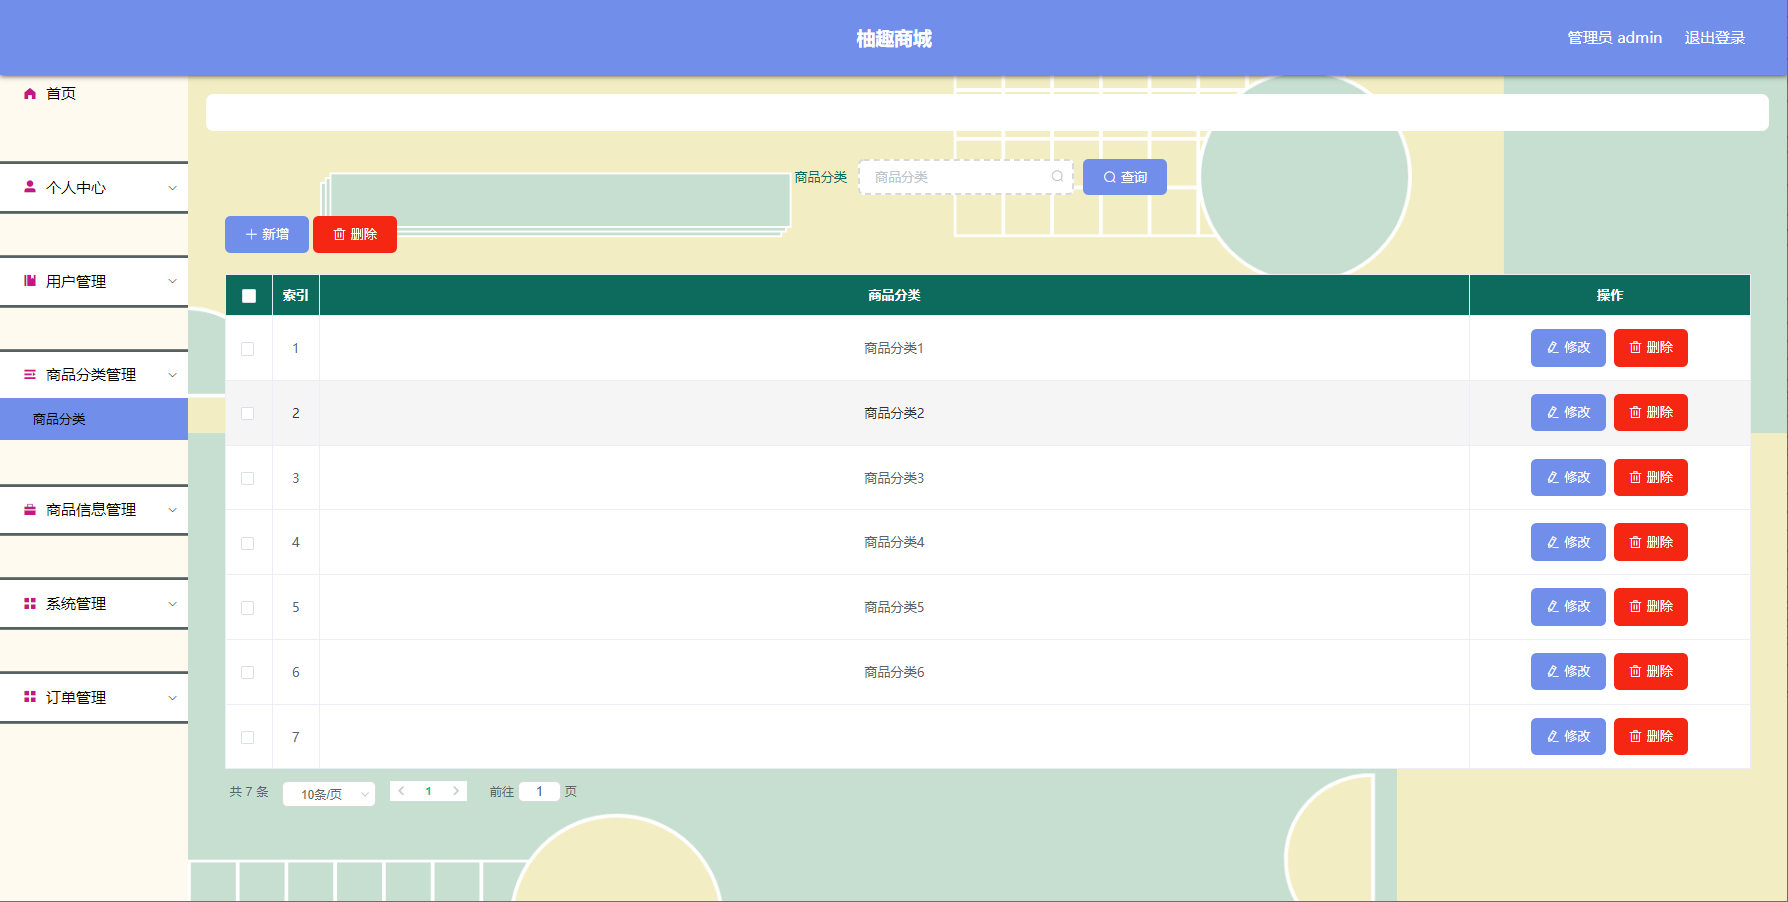
Task: Collapse the 商品分类管理 sidebar section
Action: point(94,374)
